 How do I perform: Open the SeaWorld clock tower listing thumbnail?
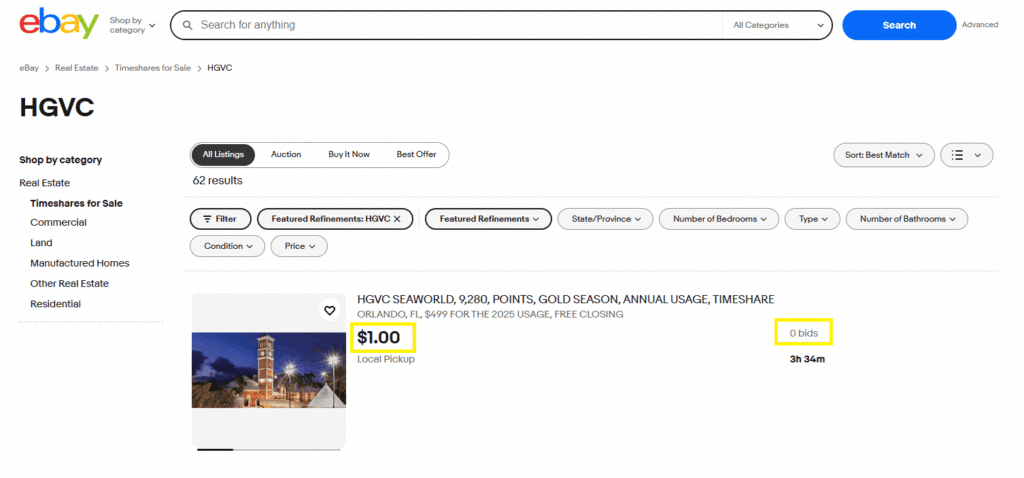click(x=268, y=370)
